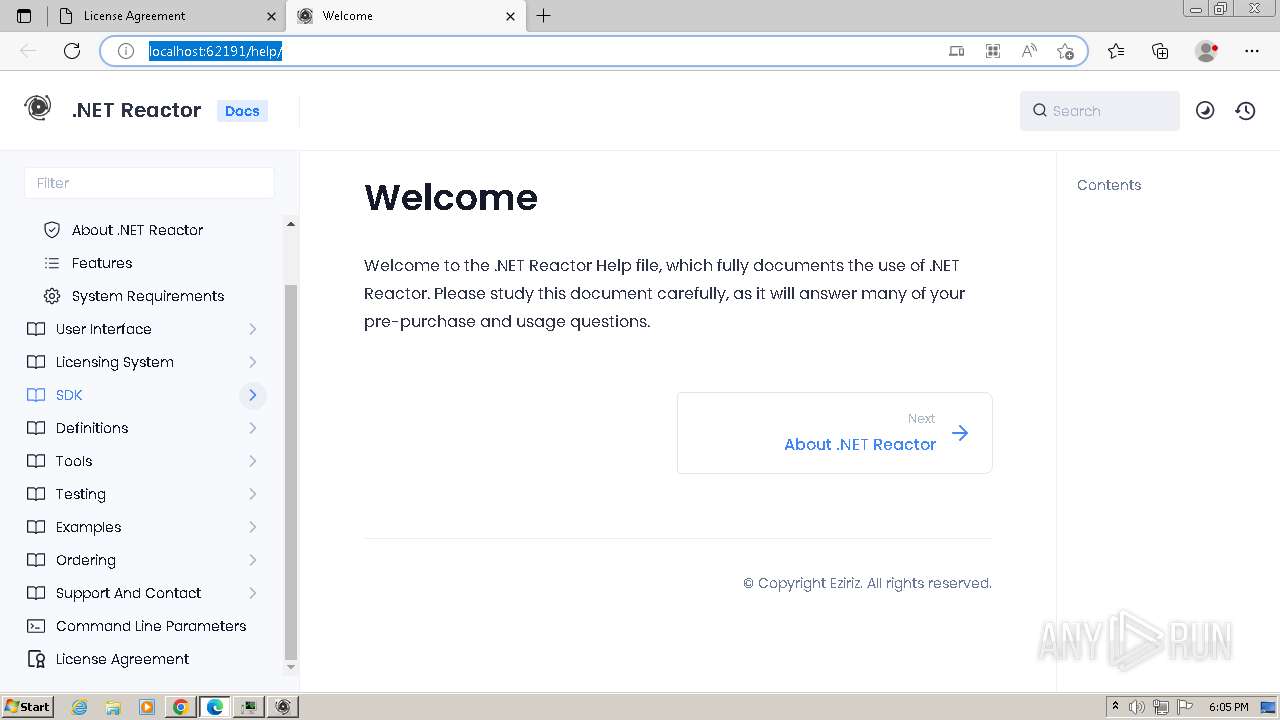Toggle dark mode theme icon

(x=1205, y=111)
